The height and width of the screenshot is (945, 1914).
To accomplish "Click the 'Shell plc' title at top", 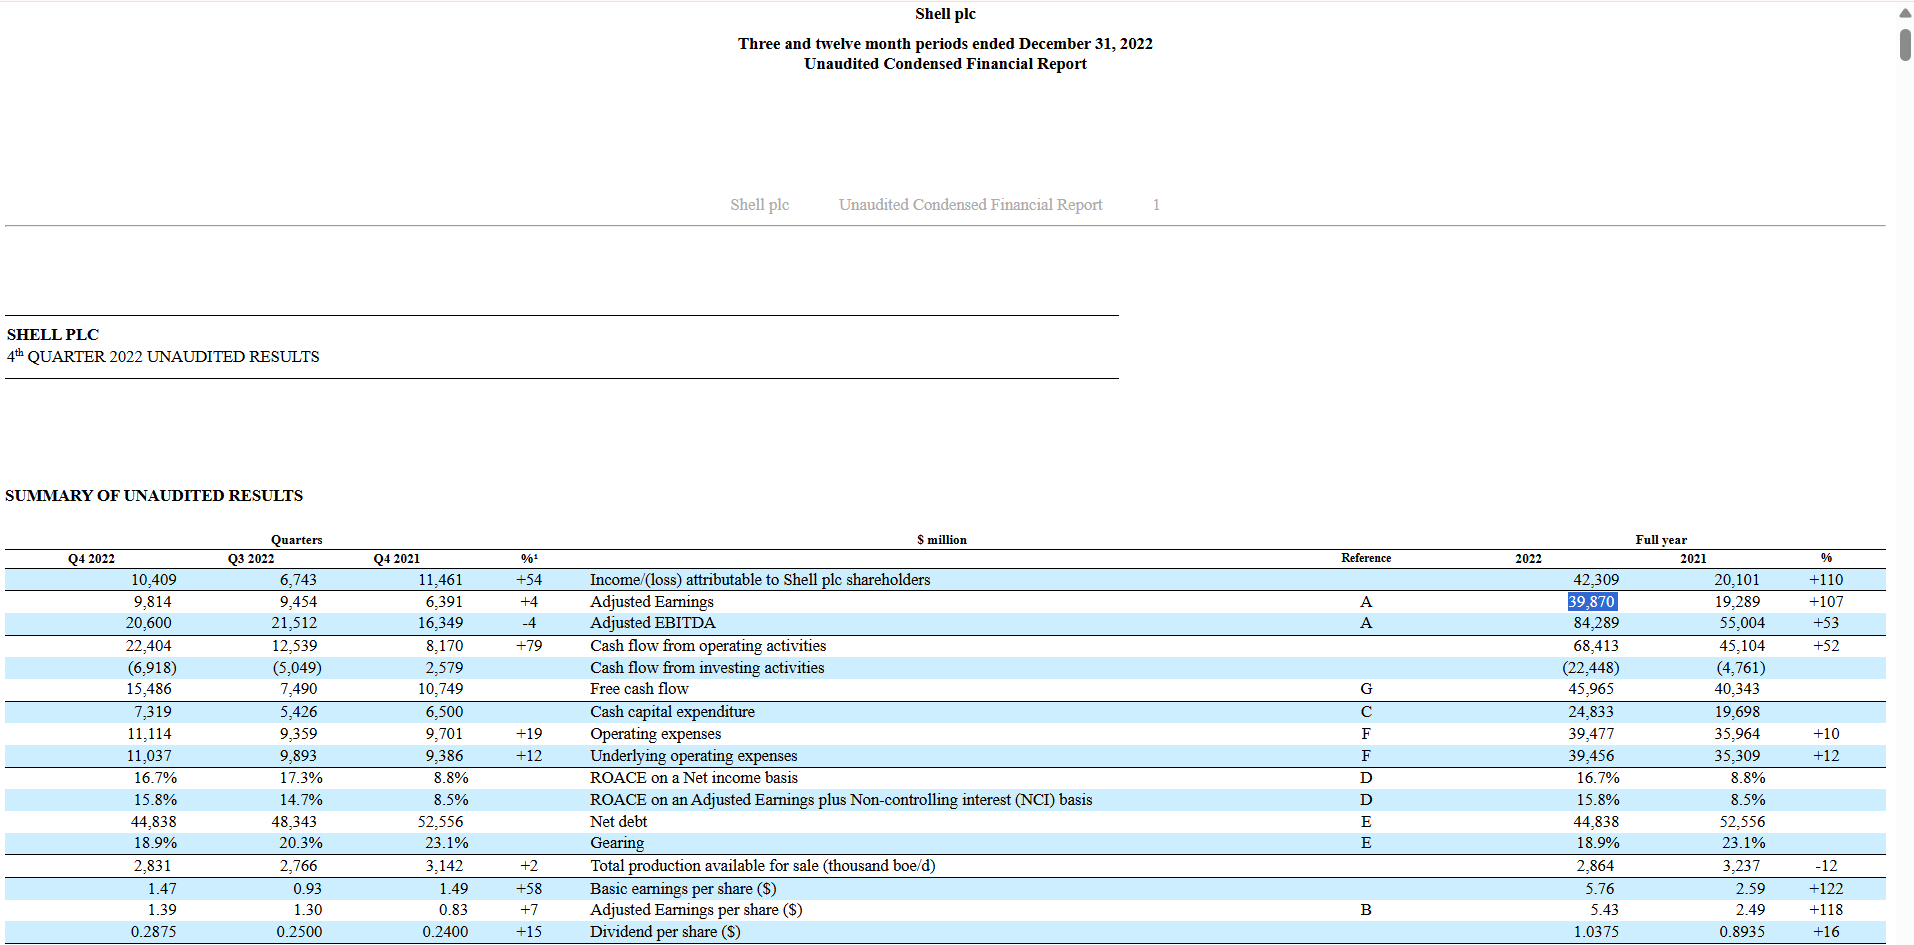I will [x=945, y=14].
